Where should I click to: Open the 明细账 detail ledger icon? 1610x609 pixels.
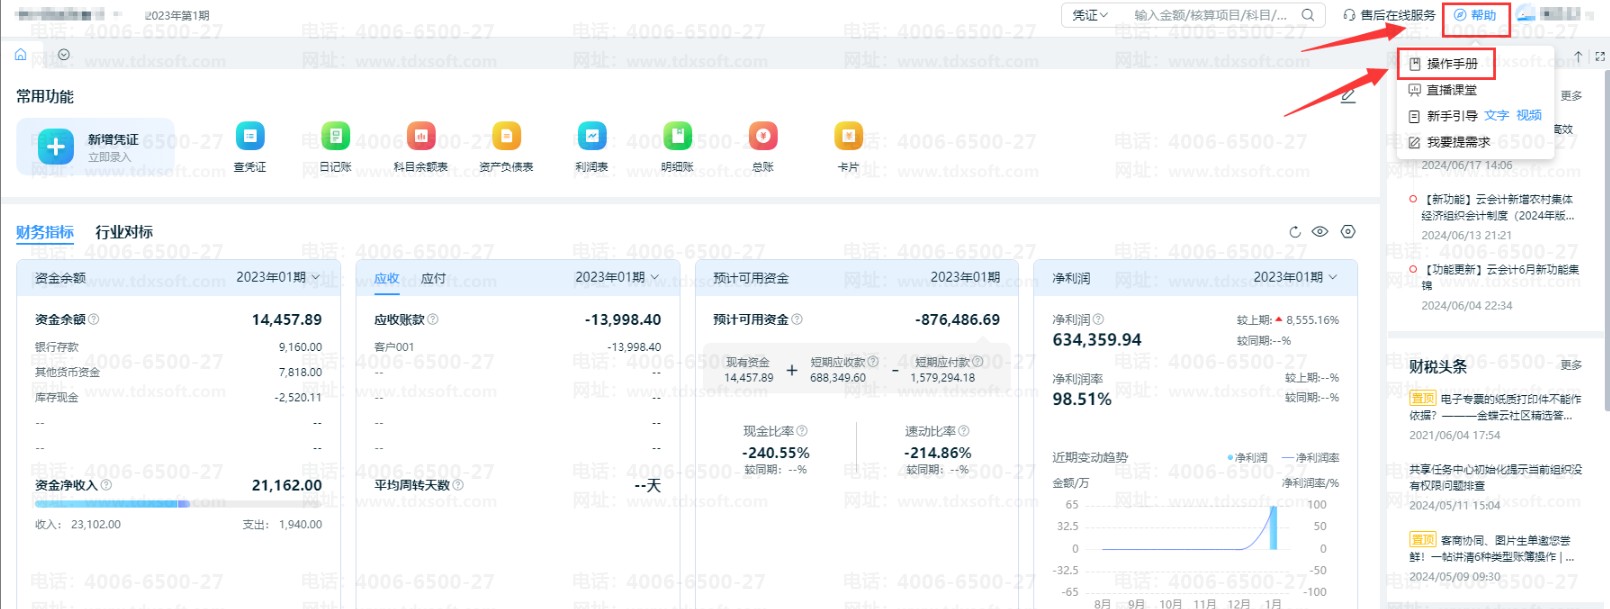coord(677,136)
